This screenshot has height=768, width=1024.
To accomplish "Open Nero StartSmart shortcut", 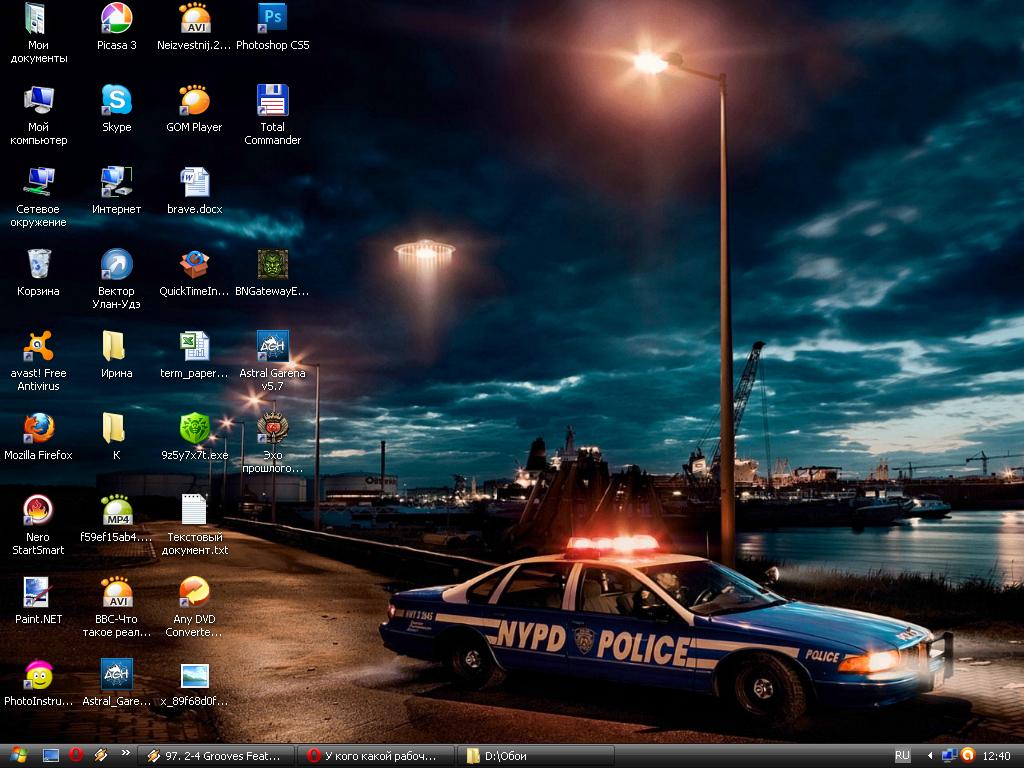I will (x=38, y=511).
